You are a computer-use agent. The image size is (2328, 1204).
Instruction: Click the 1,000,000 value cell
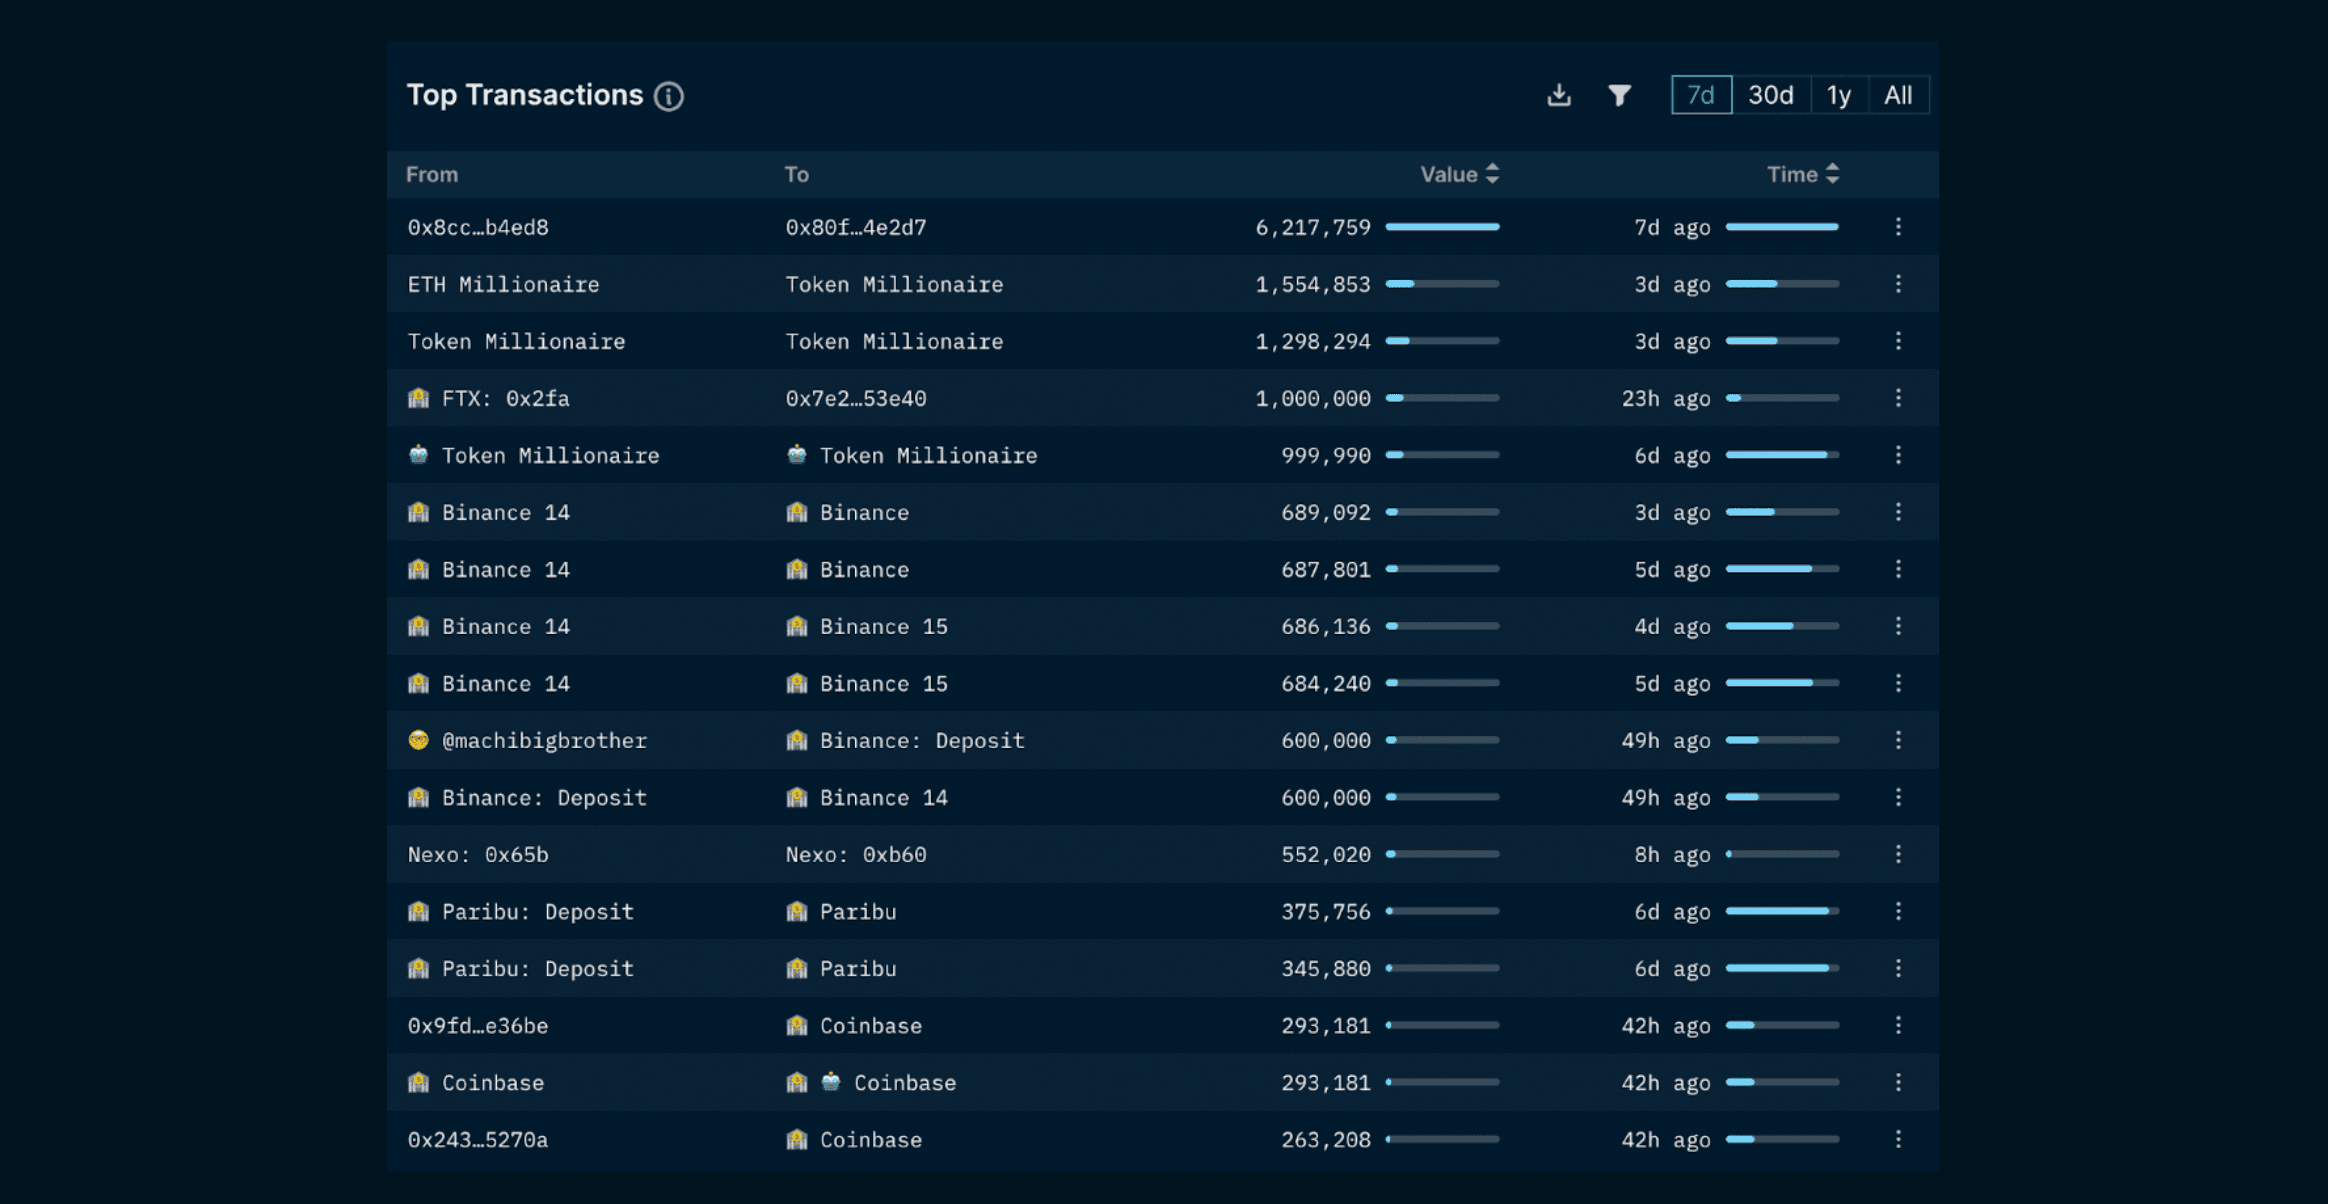coord(1313,398)
